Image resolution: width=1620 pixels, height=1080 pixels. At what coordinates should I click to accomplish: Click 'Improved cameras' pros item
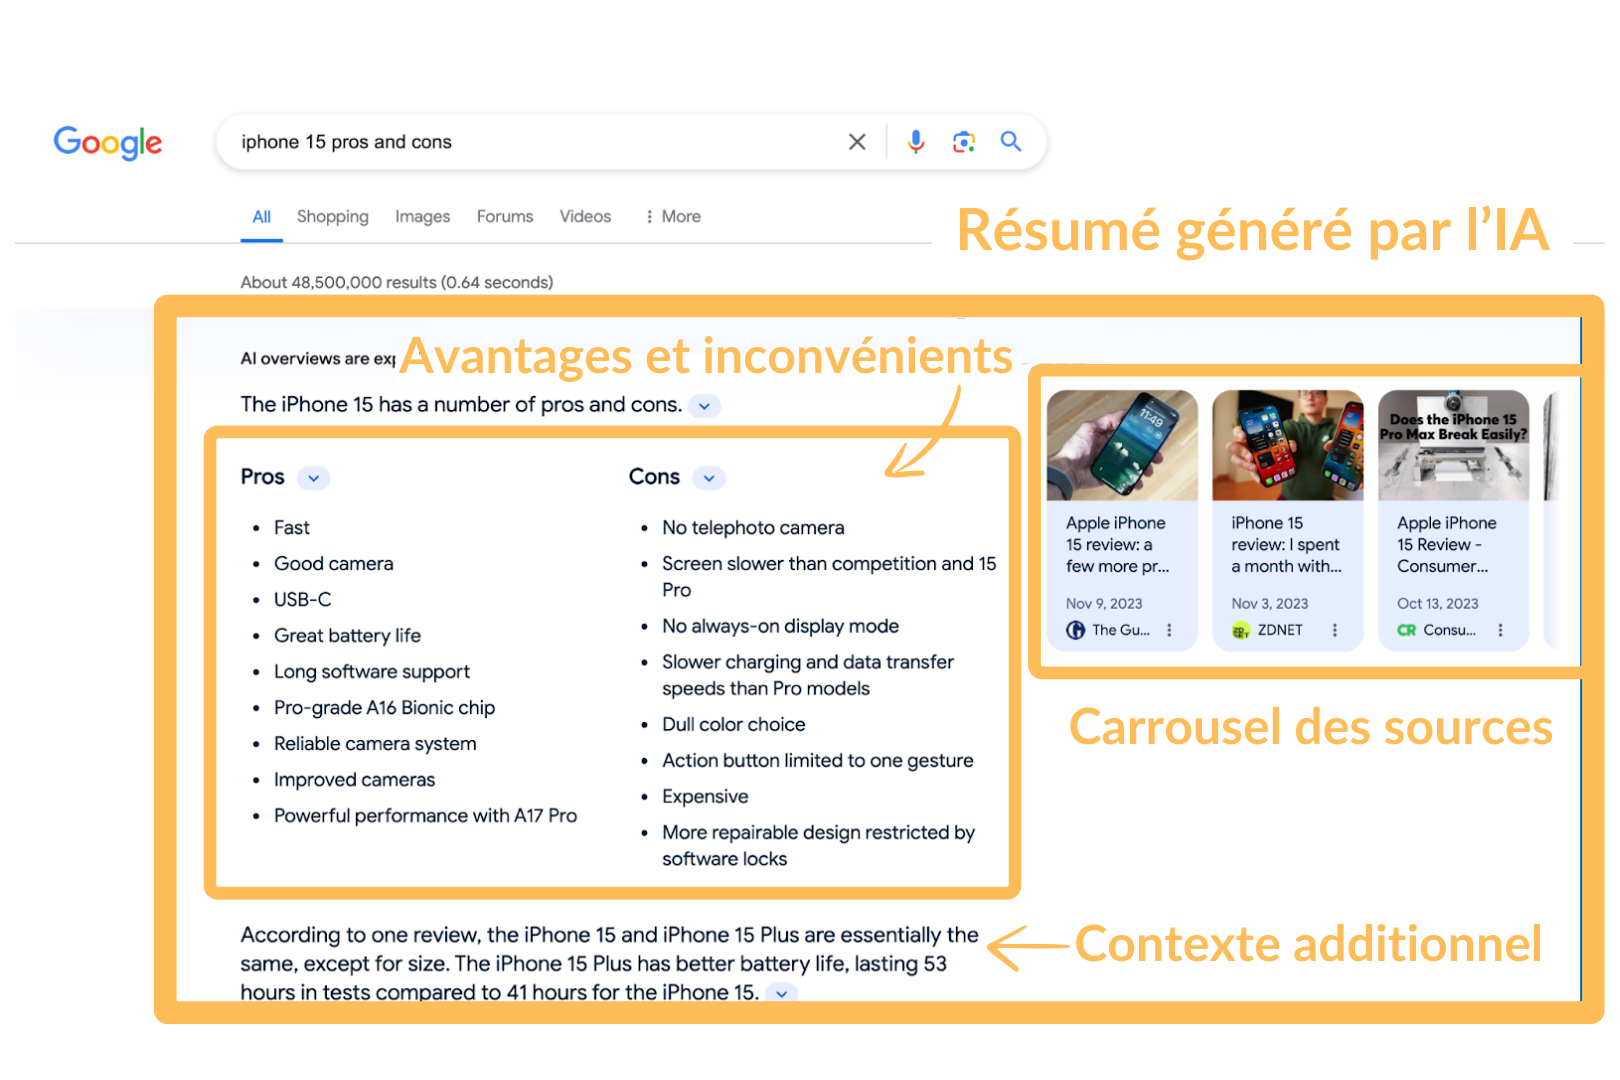click(x=355, y=779)
